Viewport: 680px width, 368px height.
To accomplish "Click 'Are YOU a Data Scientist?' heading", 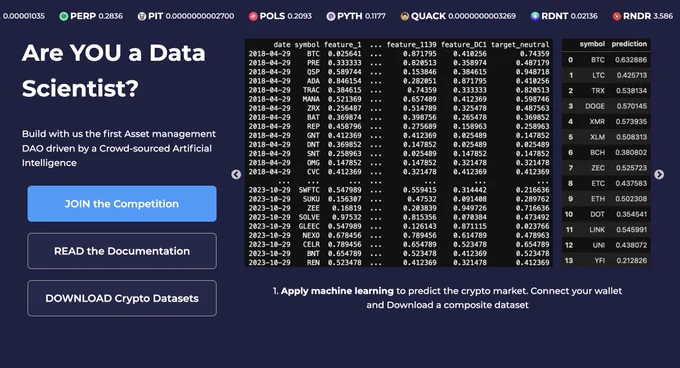I will point(114,70).
